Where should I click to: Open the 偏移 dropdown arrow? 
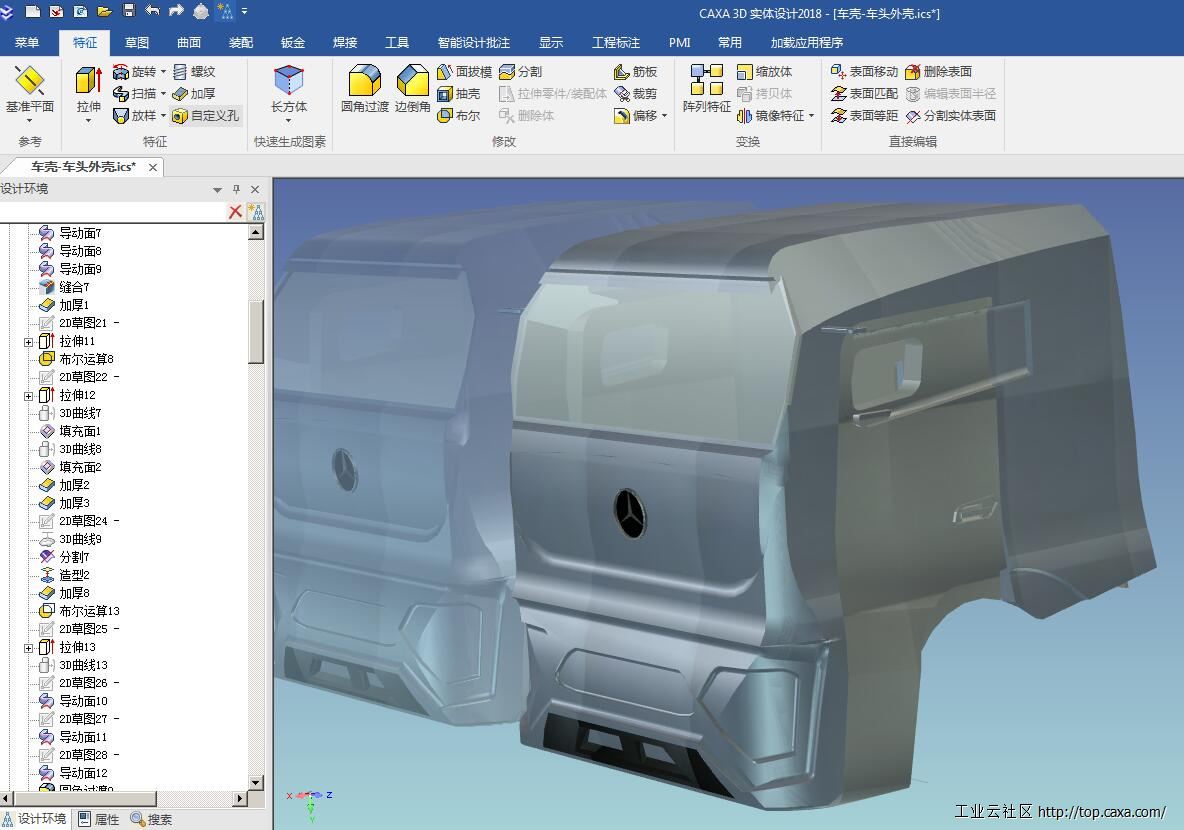(664, 116)
